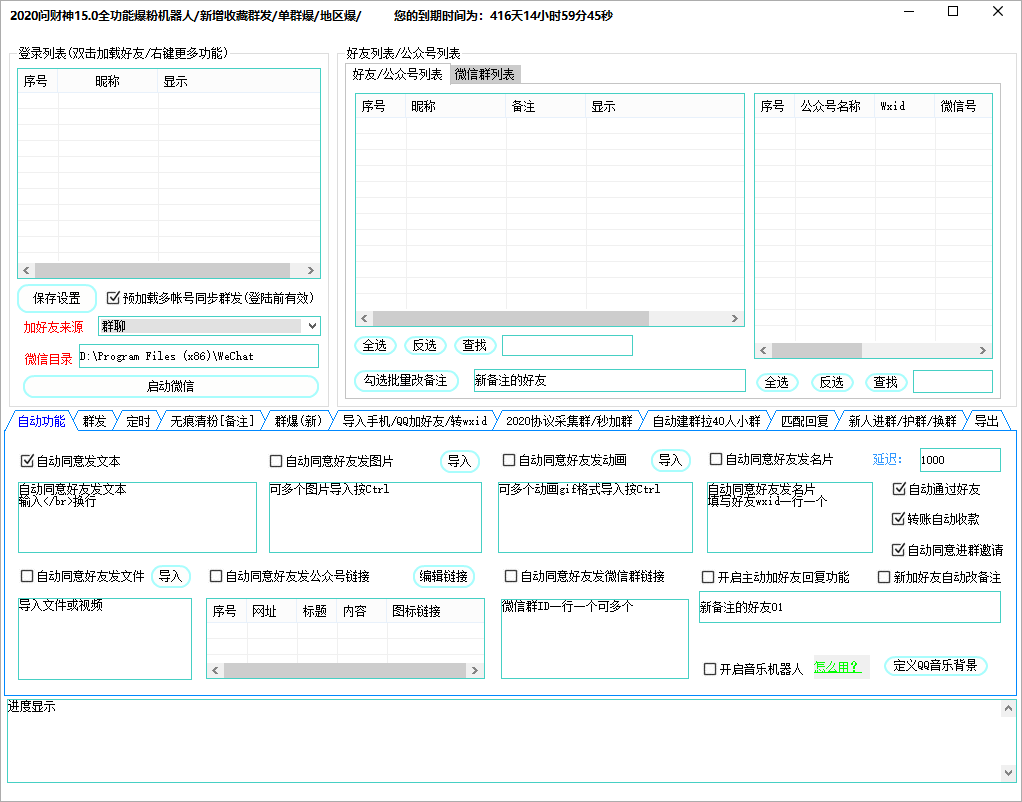Viewport: 1022px width, 802px height.
Task: Click the 保存设置 button
Action: tap(57, 299)
